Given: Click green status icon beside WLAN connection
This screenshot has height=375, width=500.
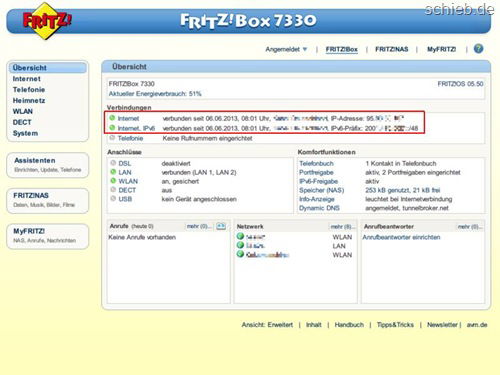Looking at the screenshot, I should point(113,181).
